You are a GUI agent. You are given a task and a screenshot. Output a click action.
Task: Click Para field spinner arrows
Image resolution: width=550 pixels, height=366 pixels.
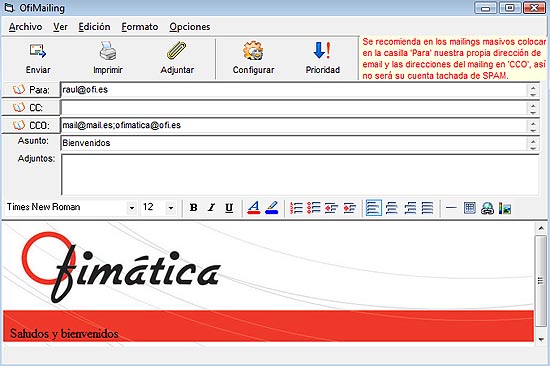533,91
